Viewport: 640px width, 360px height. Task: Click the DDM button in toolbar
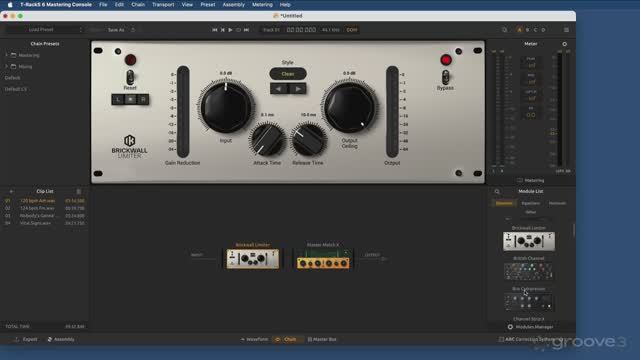pyautogui.click(x=351, y=30)
